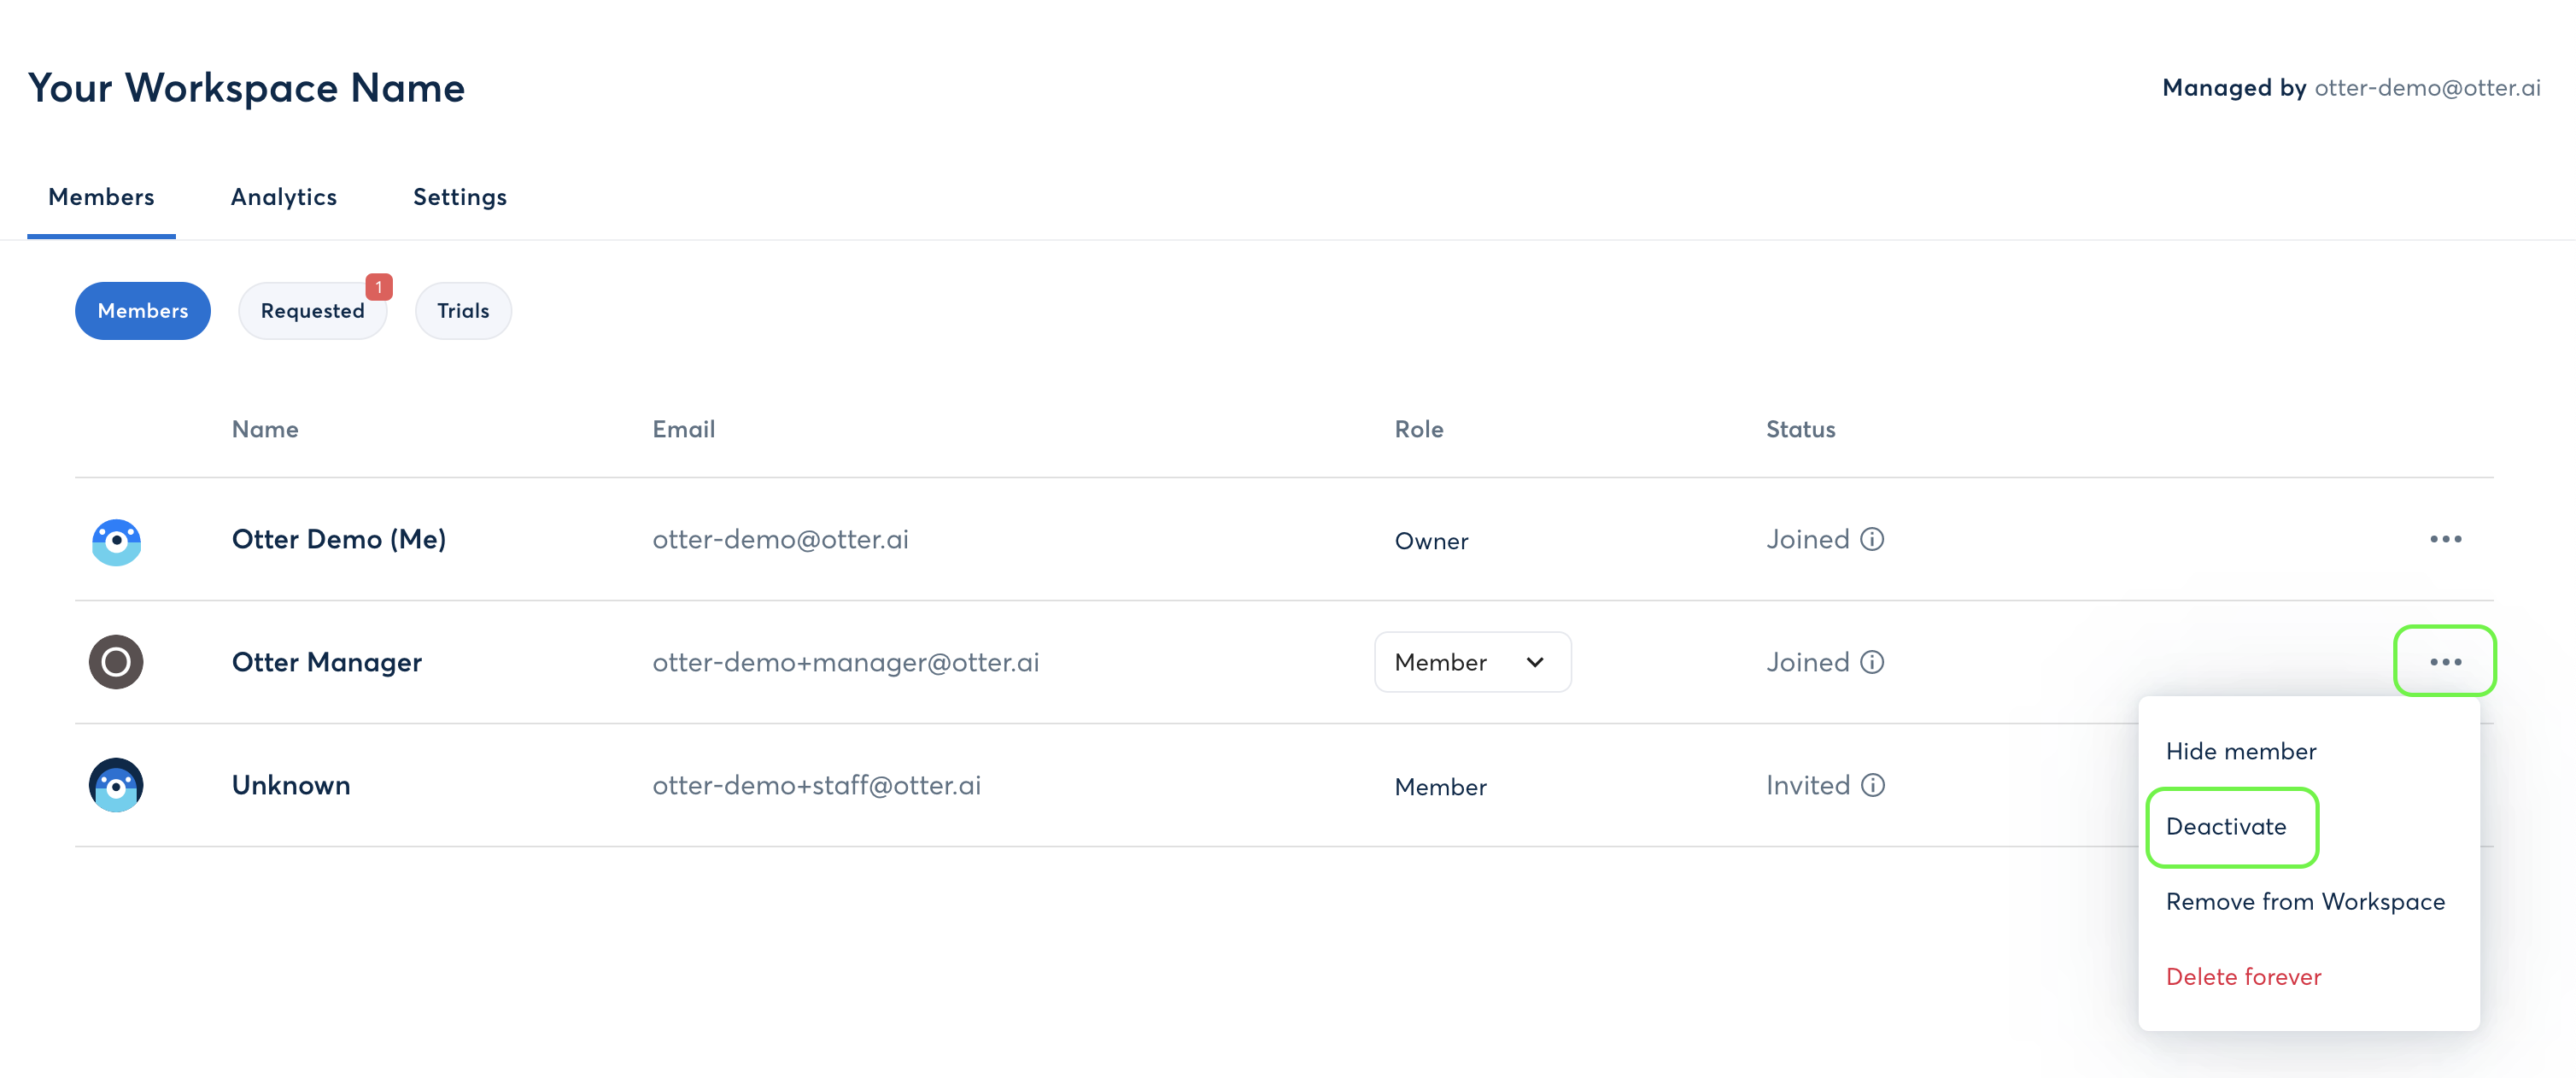The width and height of the screenshot is (2576, 1078).
Task: Select Remove from Workspace option
Action: tap(2304, 901)
